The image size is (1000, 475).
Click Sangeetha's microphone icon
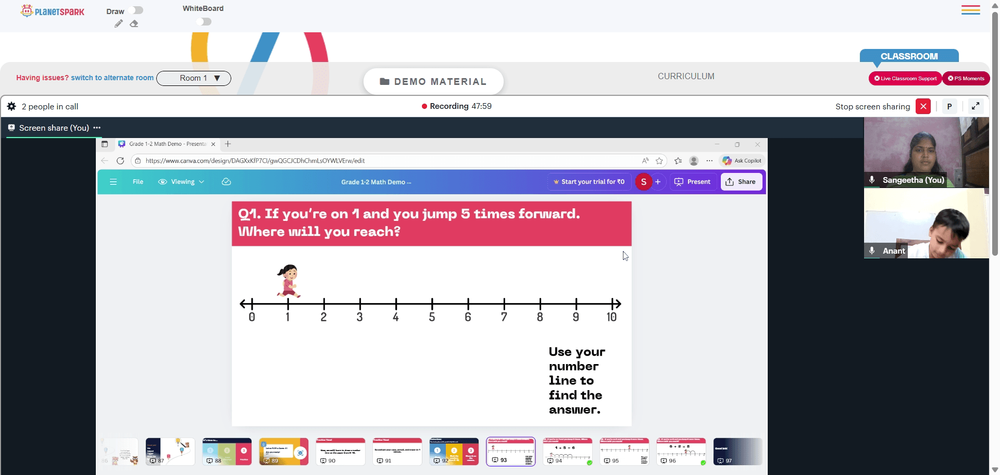872,180
